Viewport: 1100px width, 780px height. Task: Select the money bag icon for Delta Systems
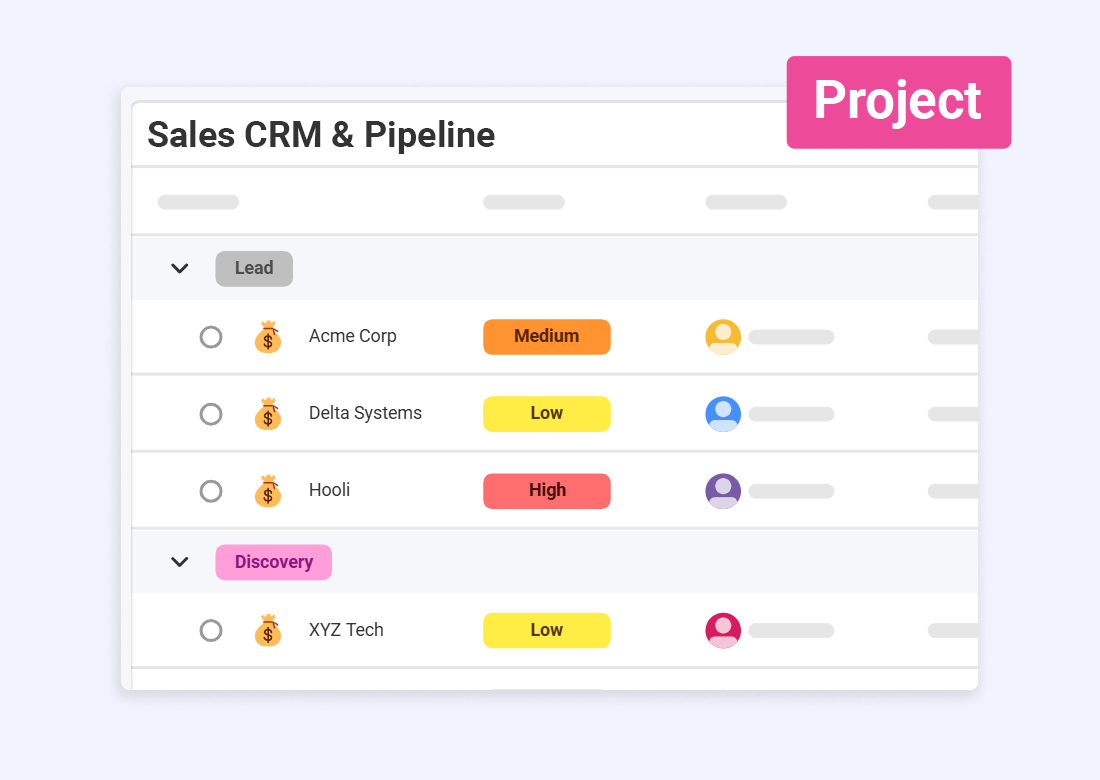pyautogui.click(x=268, y=414)
